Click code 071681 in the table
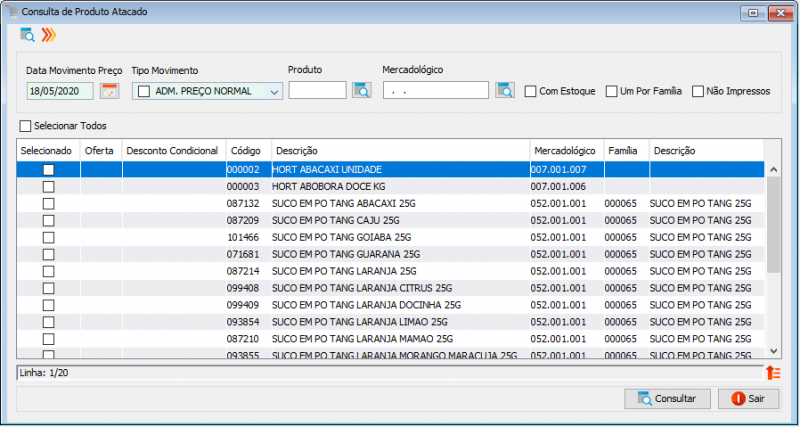 [x=243, y=255]
